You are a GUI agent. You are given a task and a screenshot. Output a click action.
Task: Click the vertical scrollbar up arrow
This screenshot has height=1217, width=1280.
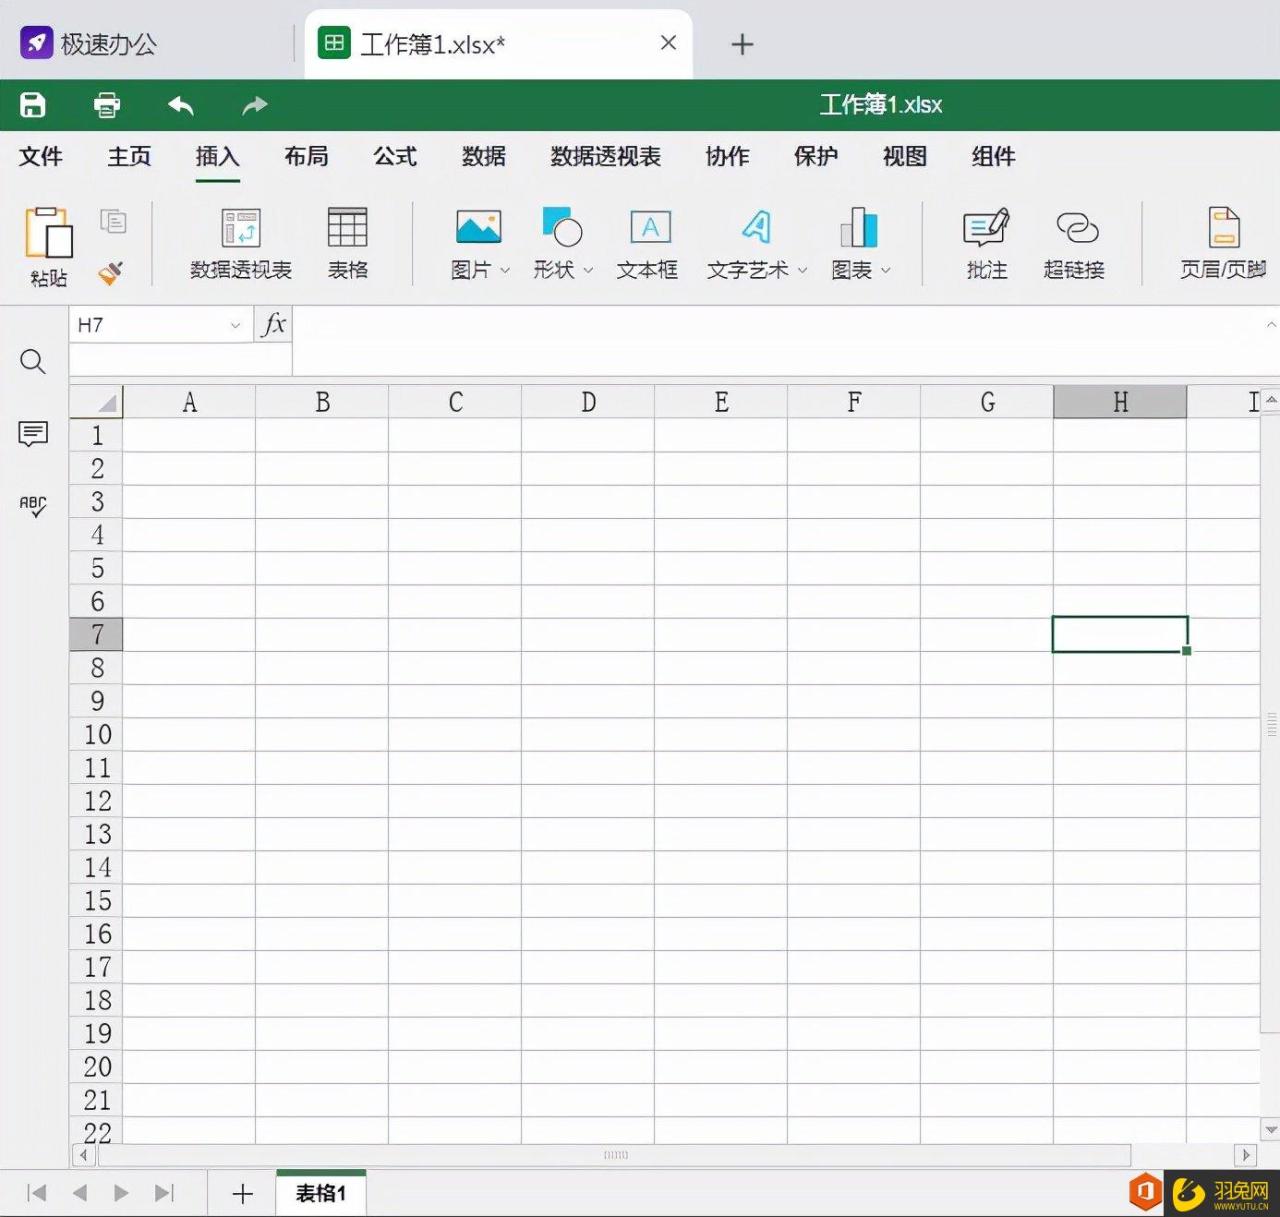1271,399
